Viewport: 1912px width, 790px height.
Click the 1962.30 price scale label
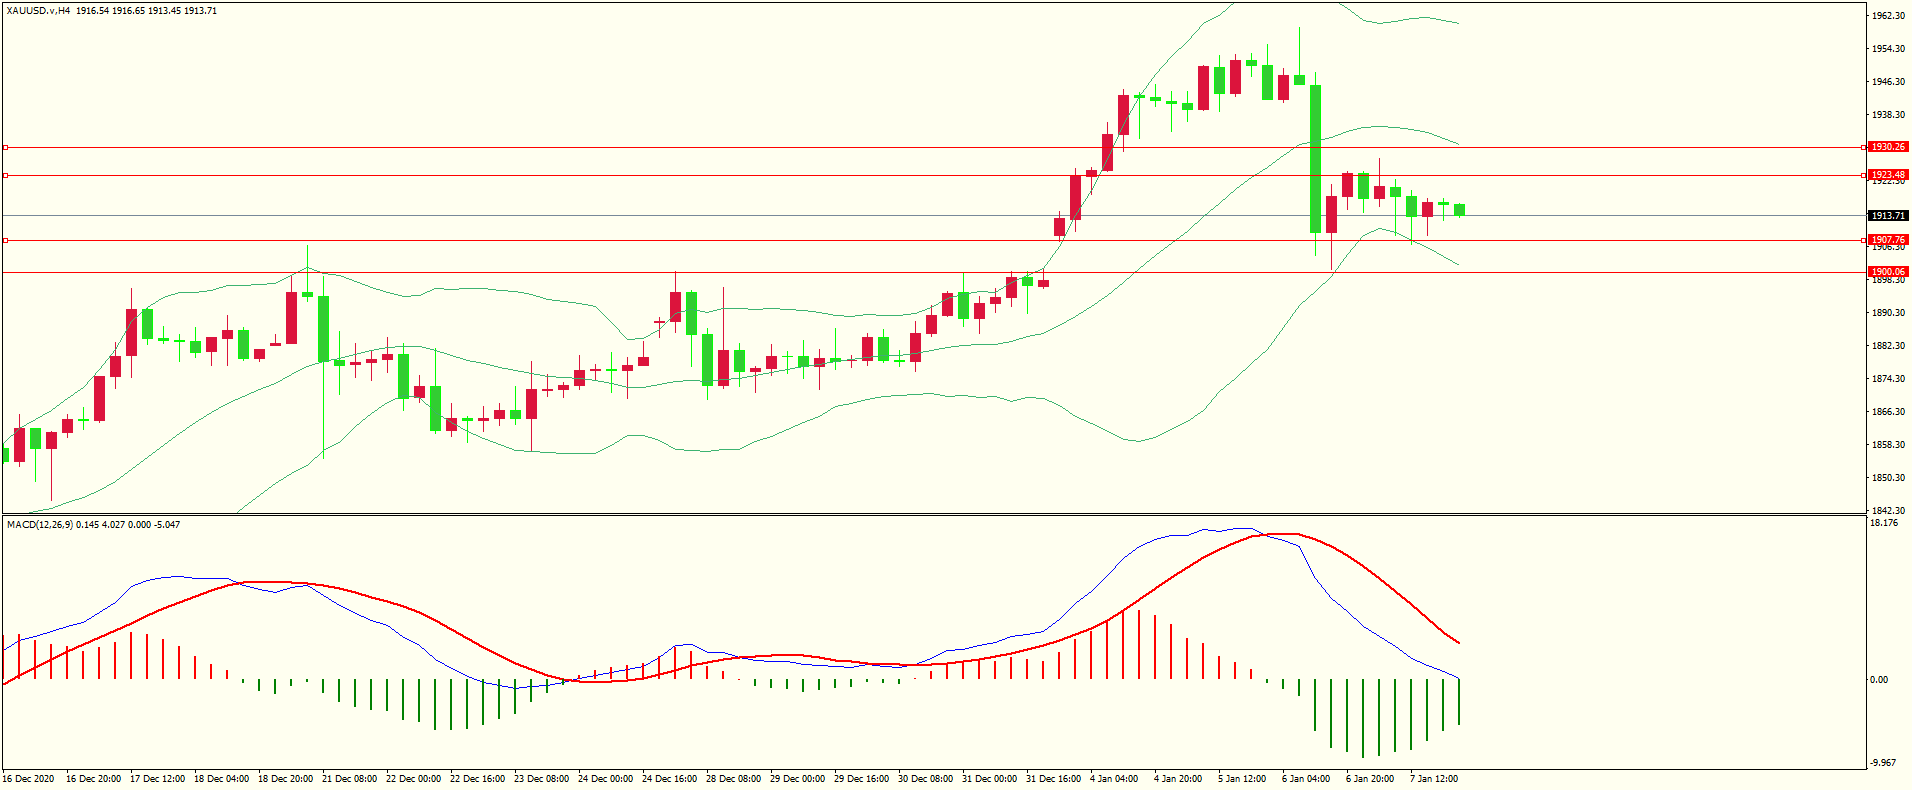pyautogui.click(x=1888, y=16)
